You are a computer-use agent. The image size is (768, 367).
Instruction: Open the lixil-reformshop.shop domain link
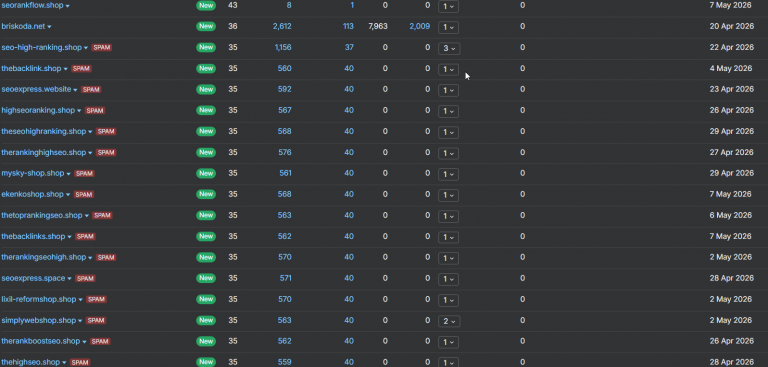(x=39, y=299)
